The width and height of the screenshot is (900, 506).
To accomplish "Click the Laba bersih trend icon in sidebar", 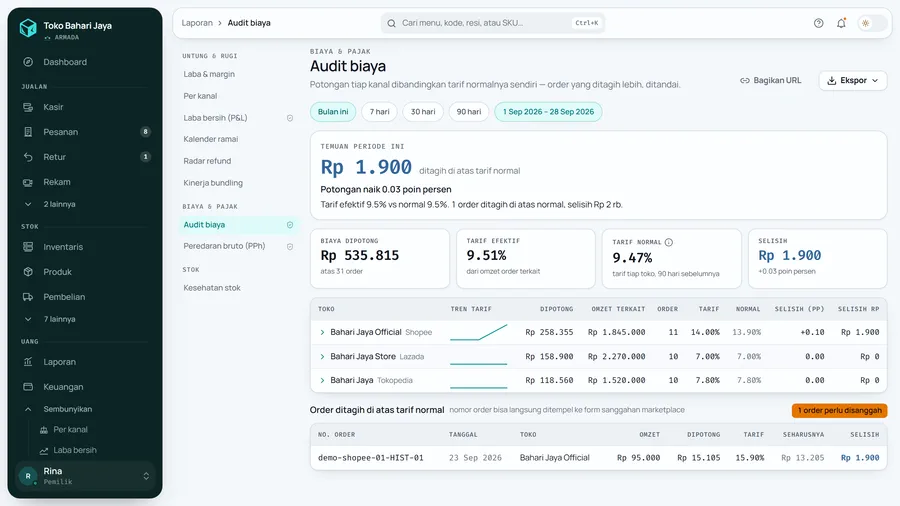I will pyautogui.click(x=44, y=450).
